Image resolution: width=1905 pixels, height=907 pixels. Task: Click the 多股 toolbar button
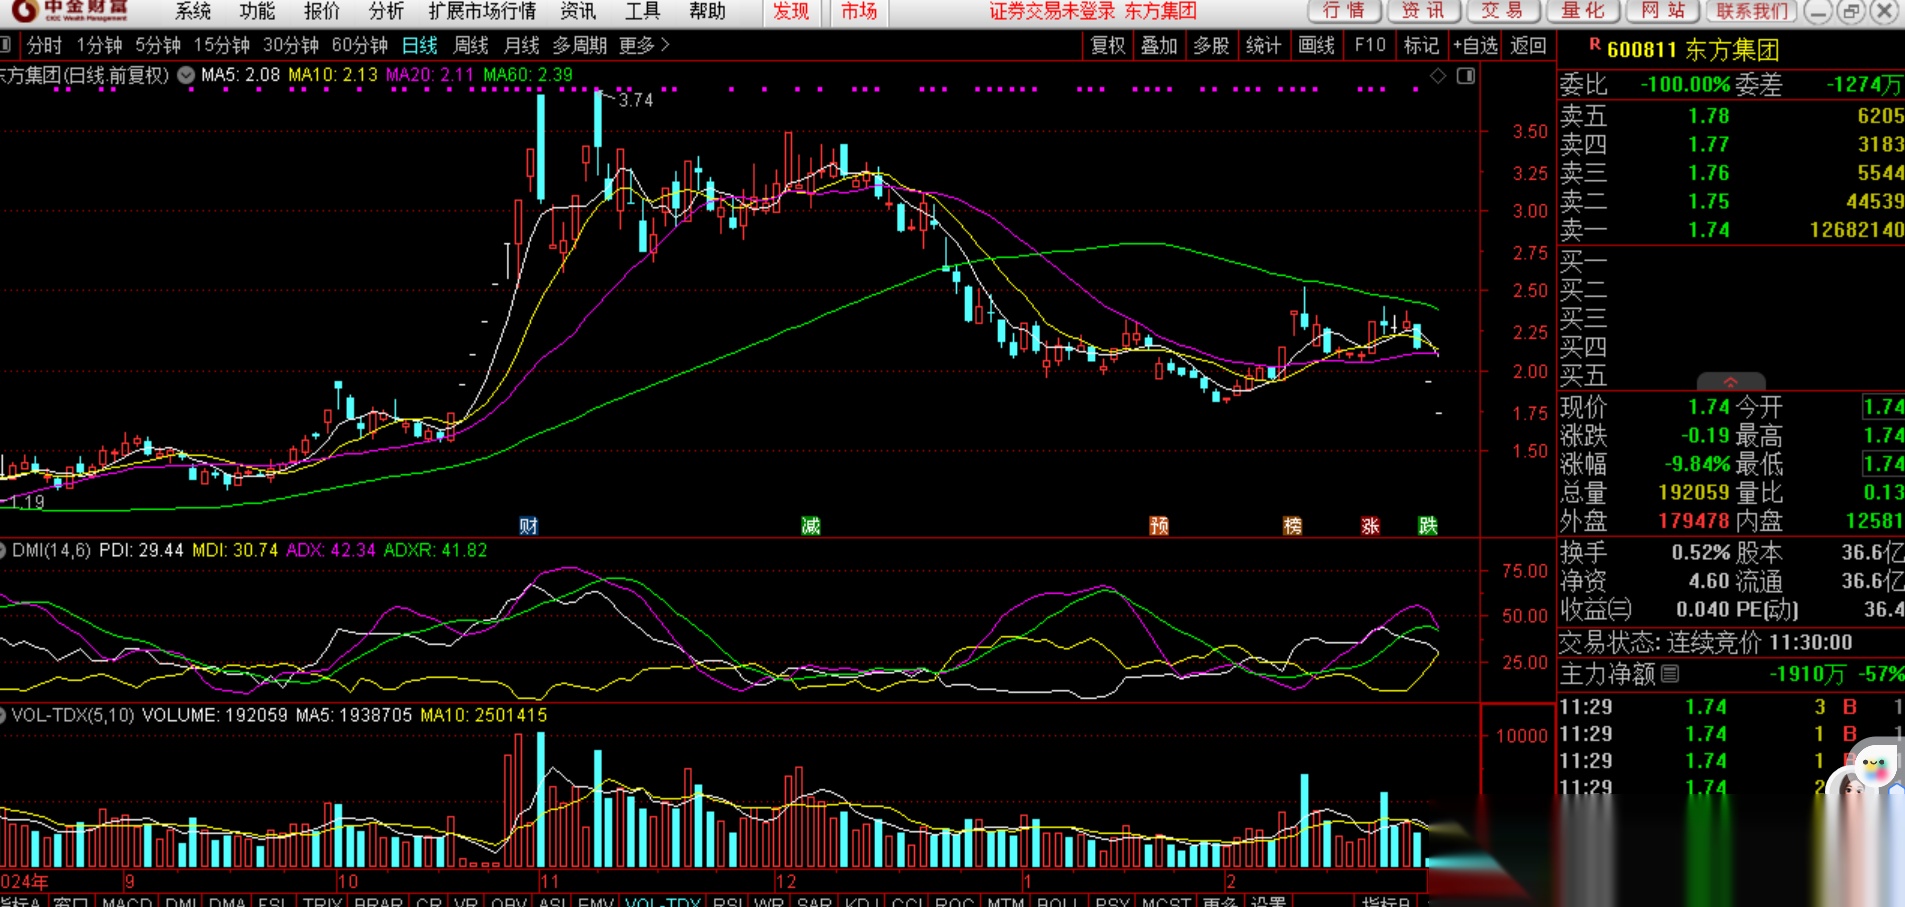pos(1212,45)
